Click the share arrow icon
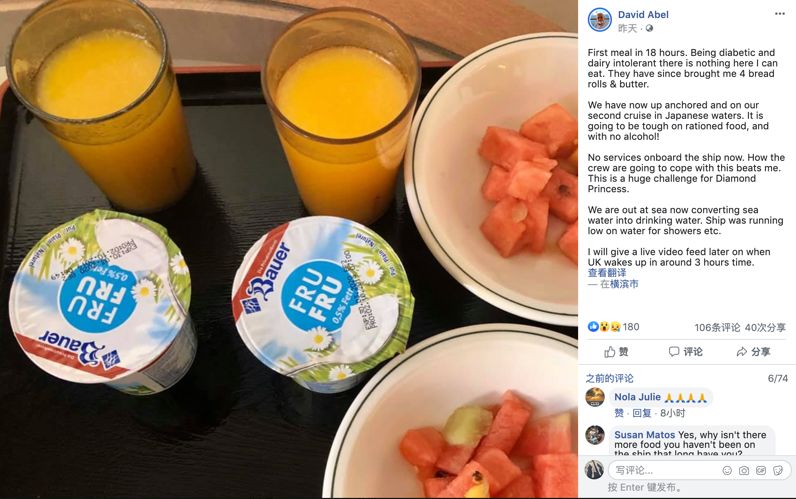796x499 pixels. click(x=742, y=352)
